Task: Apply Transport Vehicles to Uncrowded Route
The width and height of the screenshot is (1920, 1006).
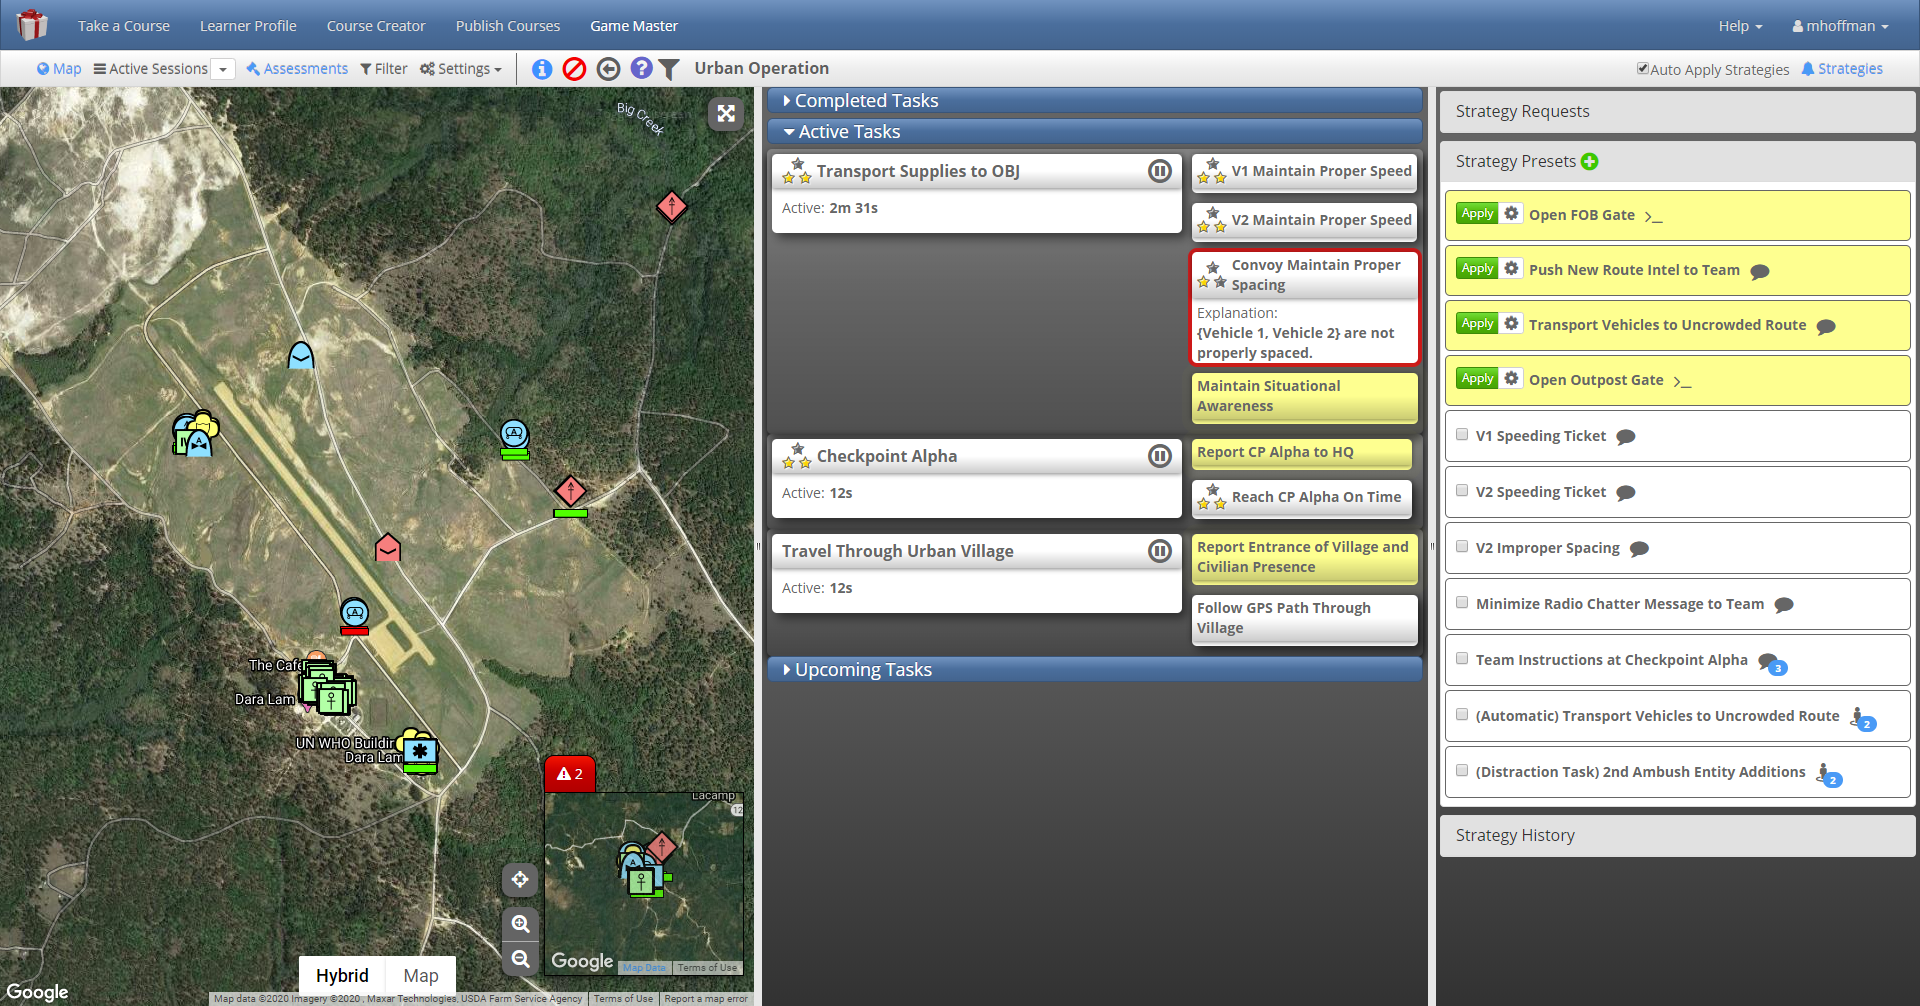Action: point(1477,324)
